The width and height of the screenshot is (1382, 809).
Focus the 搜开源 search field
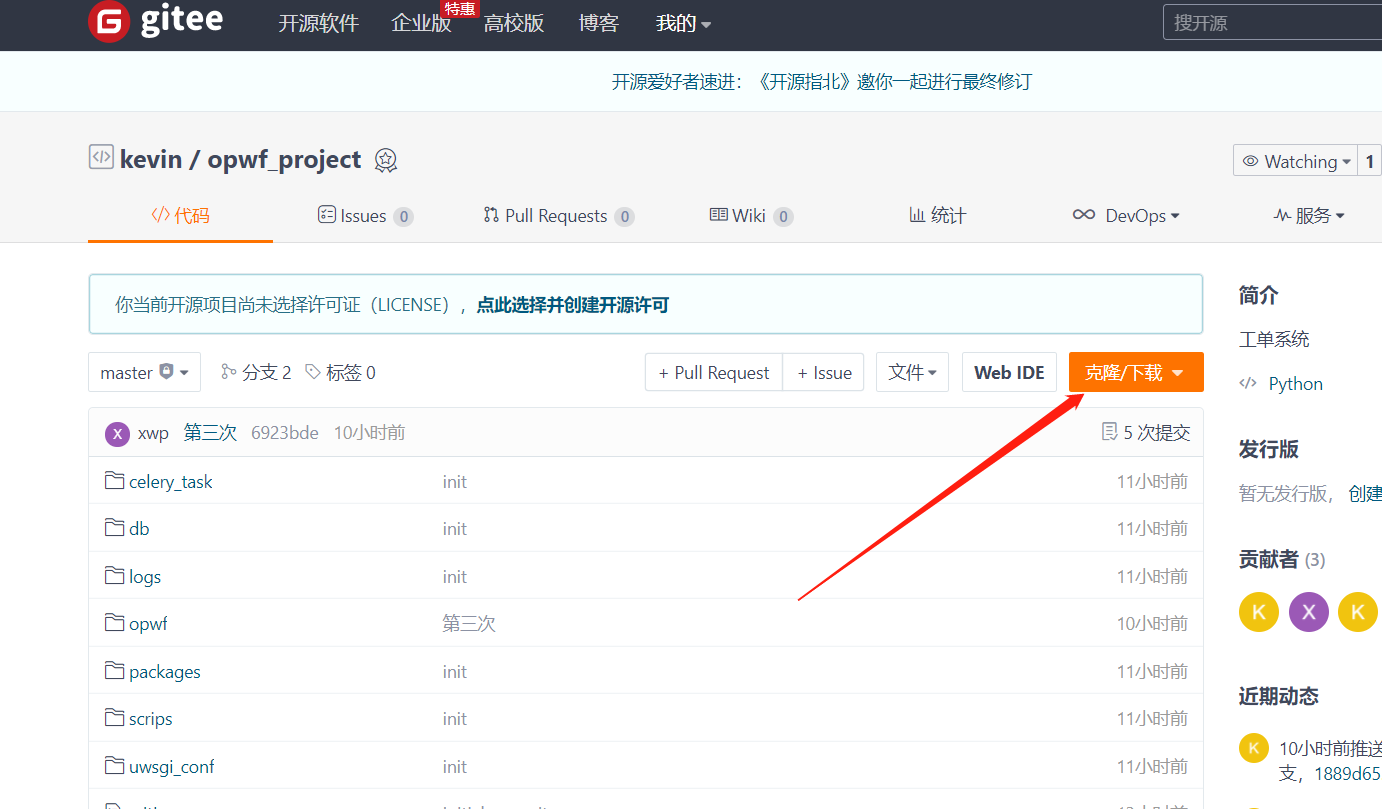1272,22
